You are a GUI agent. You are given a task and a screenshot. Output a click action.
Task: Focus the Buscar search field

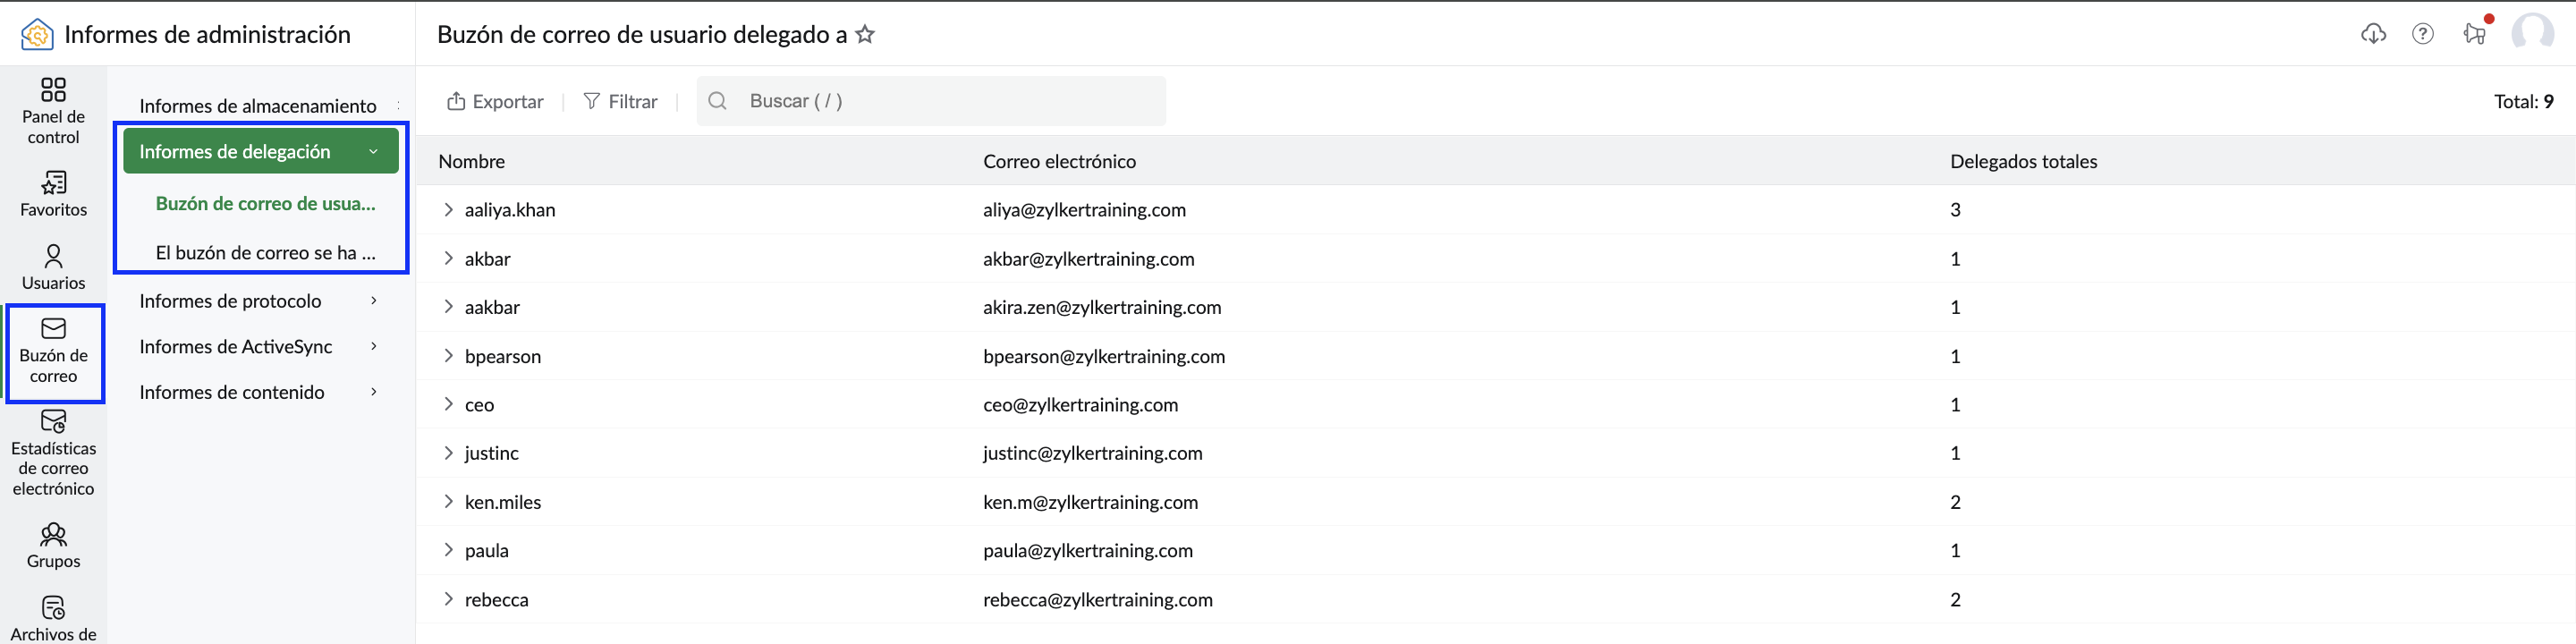coord(931,101)
